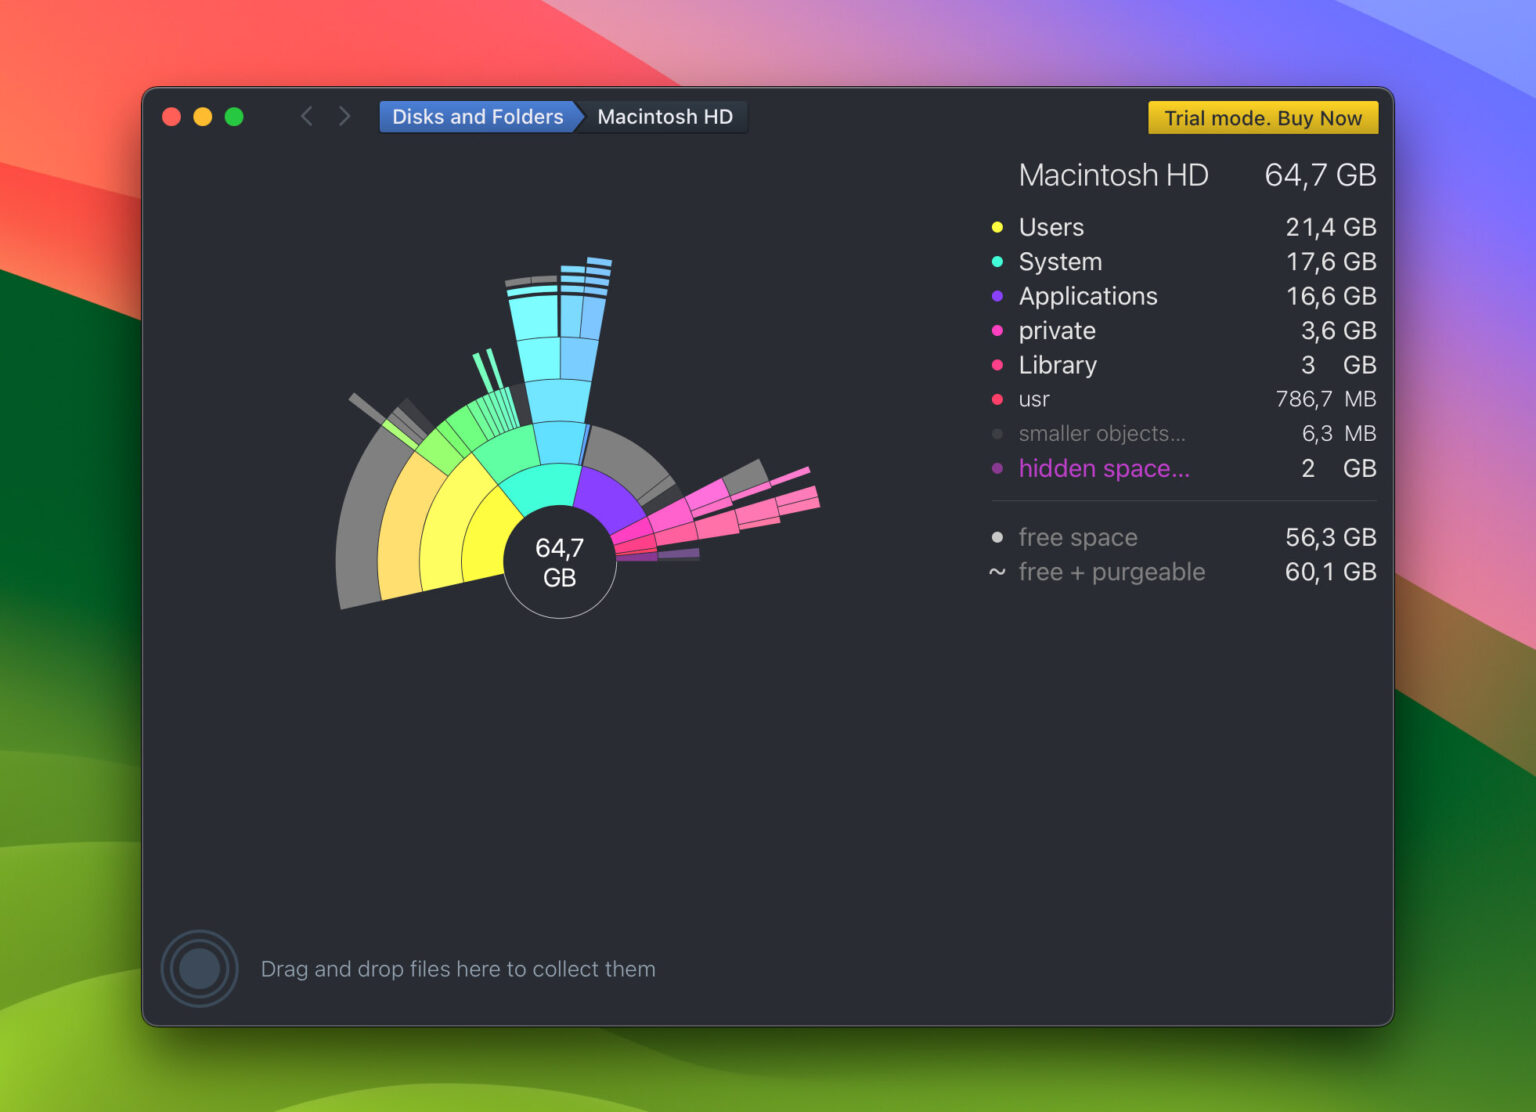Click the green zoom traffic light
1536x1112 pixels.
pyautogui.click(x=234, y=116)
